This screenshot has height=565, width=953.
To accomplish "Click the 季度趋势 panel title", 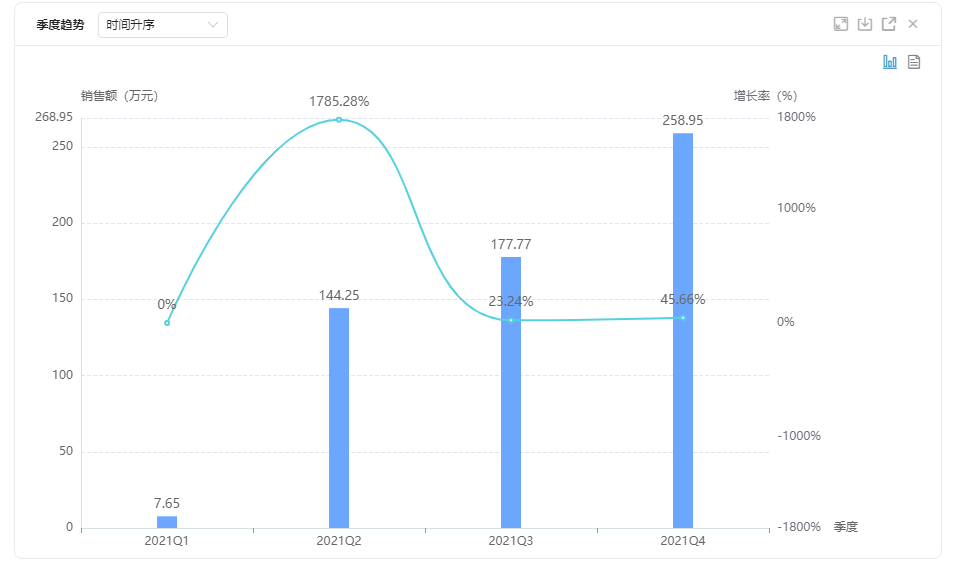I will 60,25.
